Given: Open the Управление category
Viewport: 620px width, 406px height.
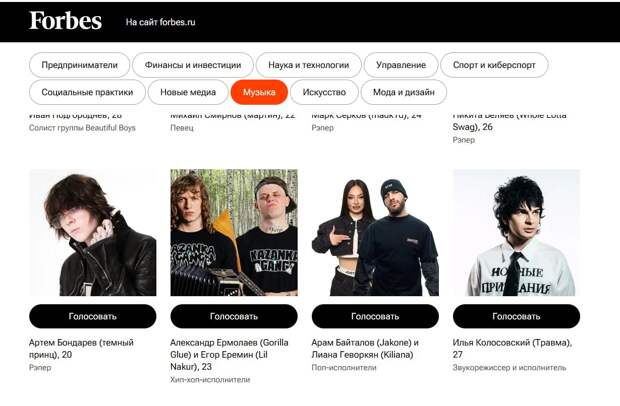Looking at the screenshot, I should pos(401,65).
